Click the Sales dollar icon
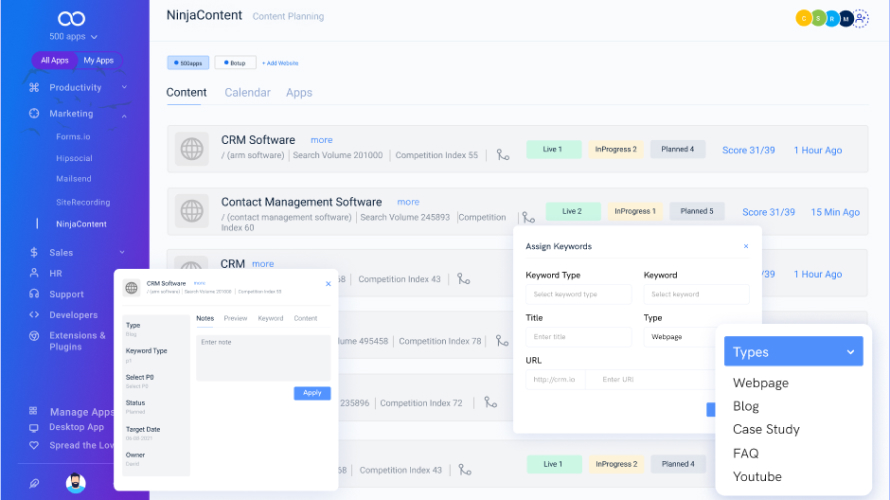 (x=34, y=253)
